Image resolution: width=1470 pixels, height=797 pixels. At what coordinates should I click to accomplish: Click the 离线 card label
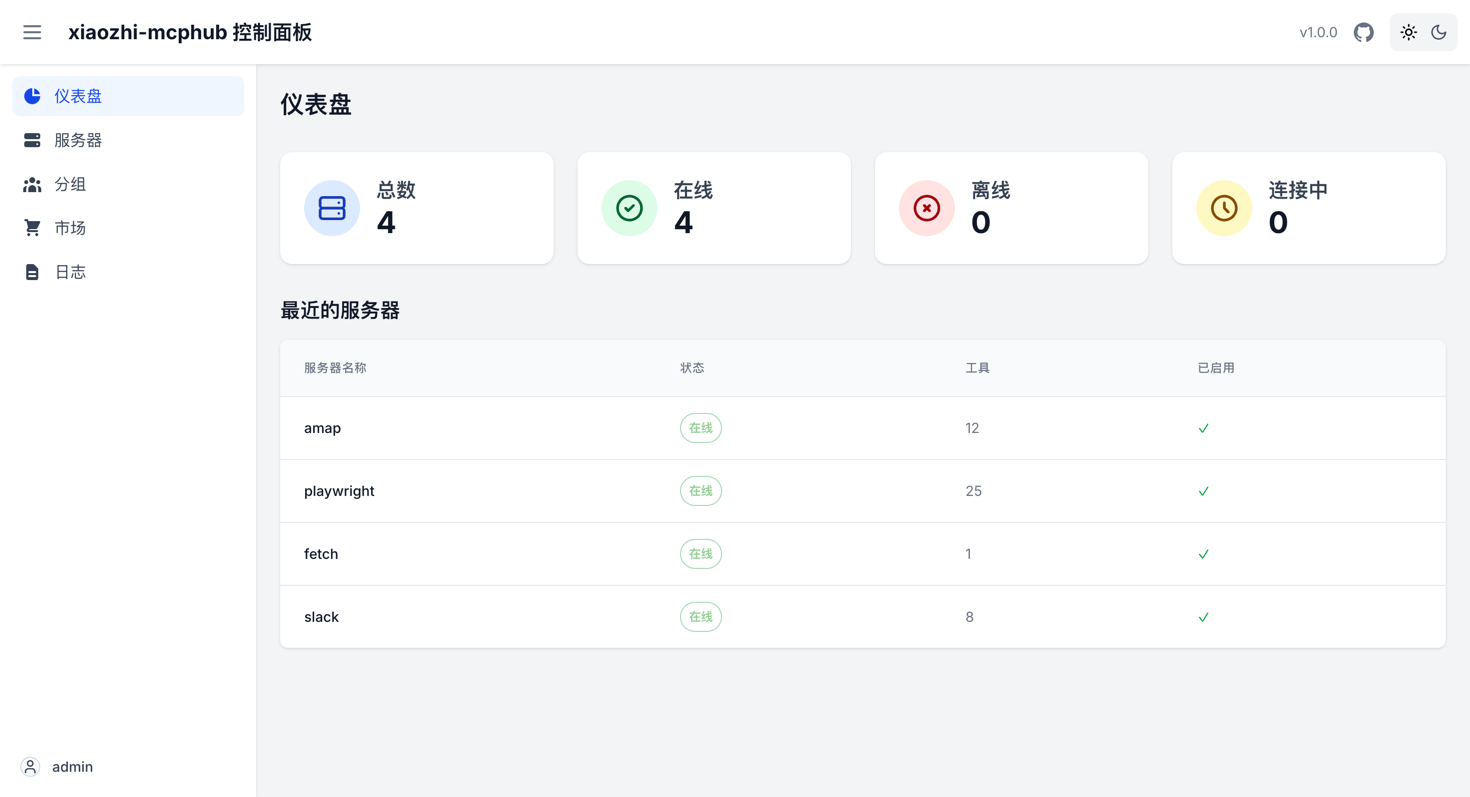(x=990, y=190)
